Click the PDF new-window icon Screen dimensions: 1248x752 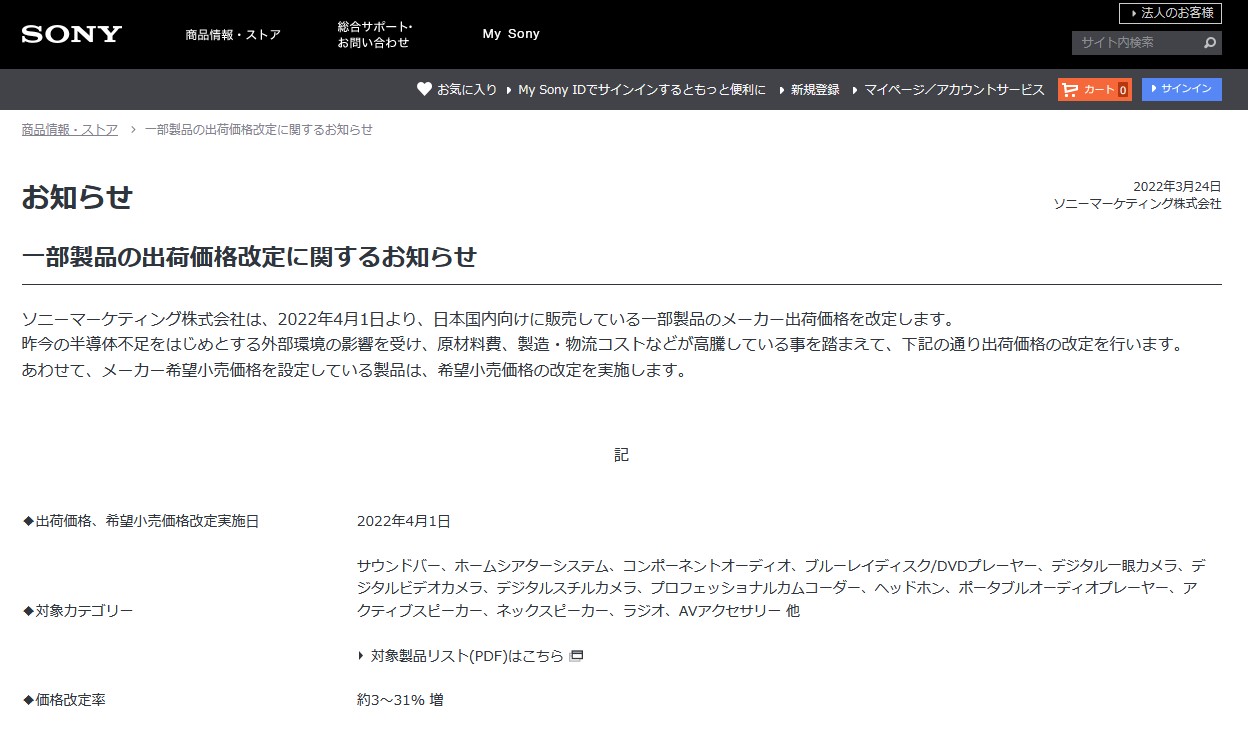(576, 656)
